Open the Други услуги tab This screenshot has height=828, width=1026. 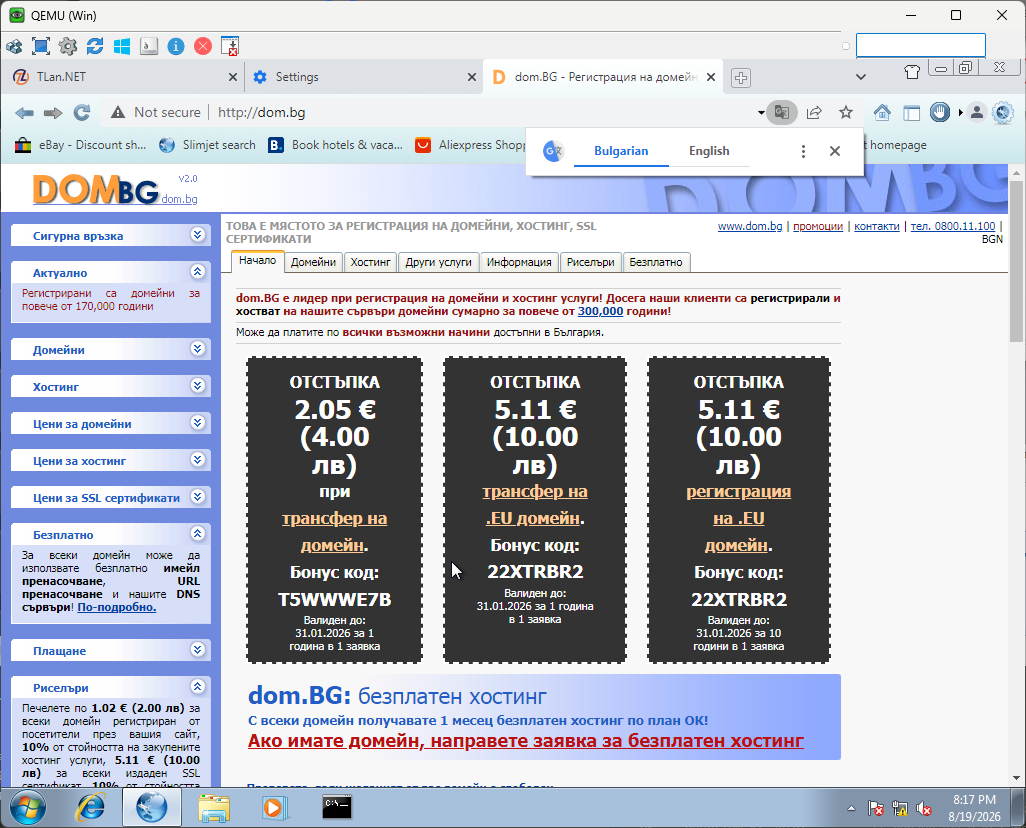(438, 262)
